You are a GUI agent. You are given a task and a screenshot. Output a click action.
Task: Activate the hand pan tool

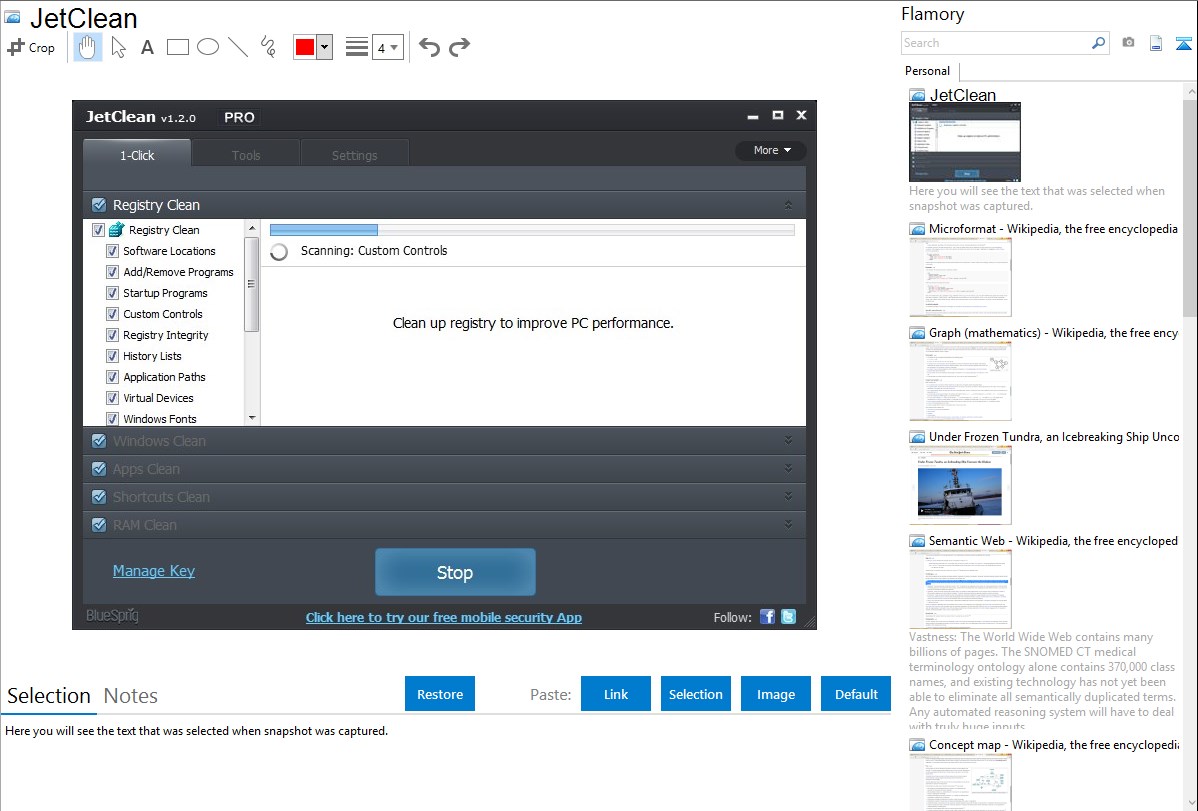pos(88,47)
